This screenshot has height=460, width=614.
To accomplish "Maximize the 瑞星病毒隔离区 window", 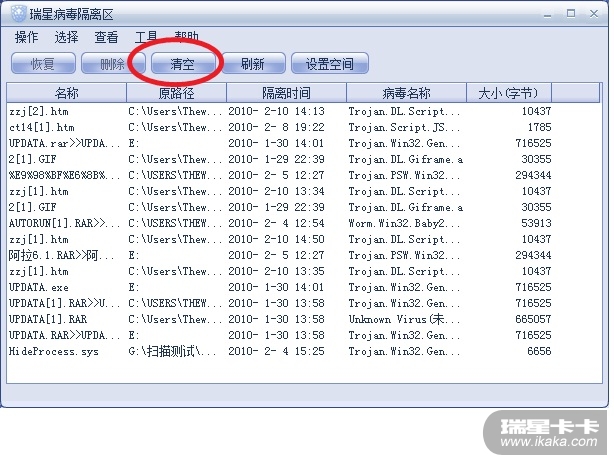I will pos(571,14).
